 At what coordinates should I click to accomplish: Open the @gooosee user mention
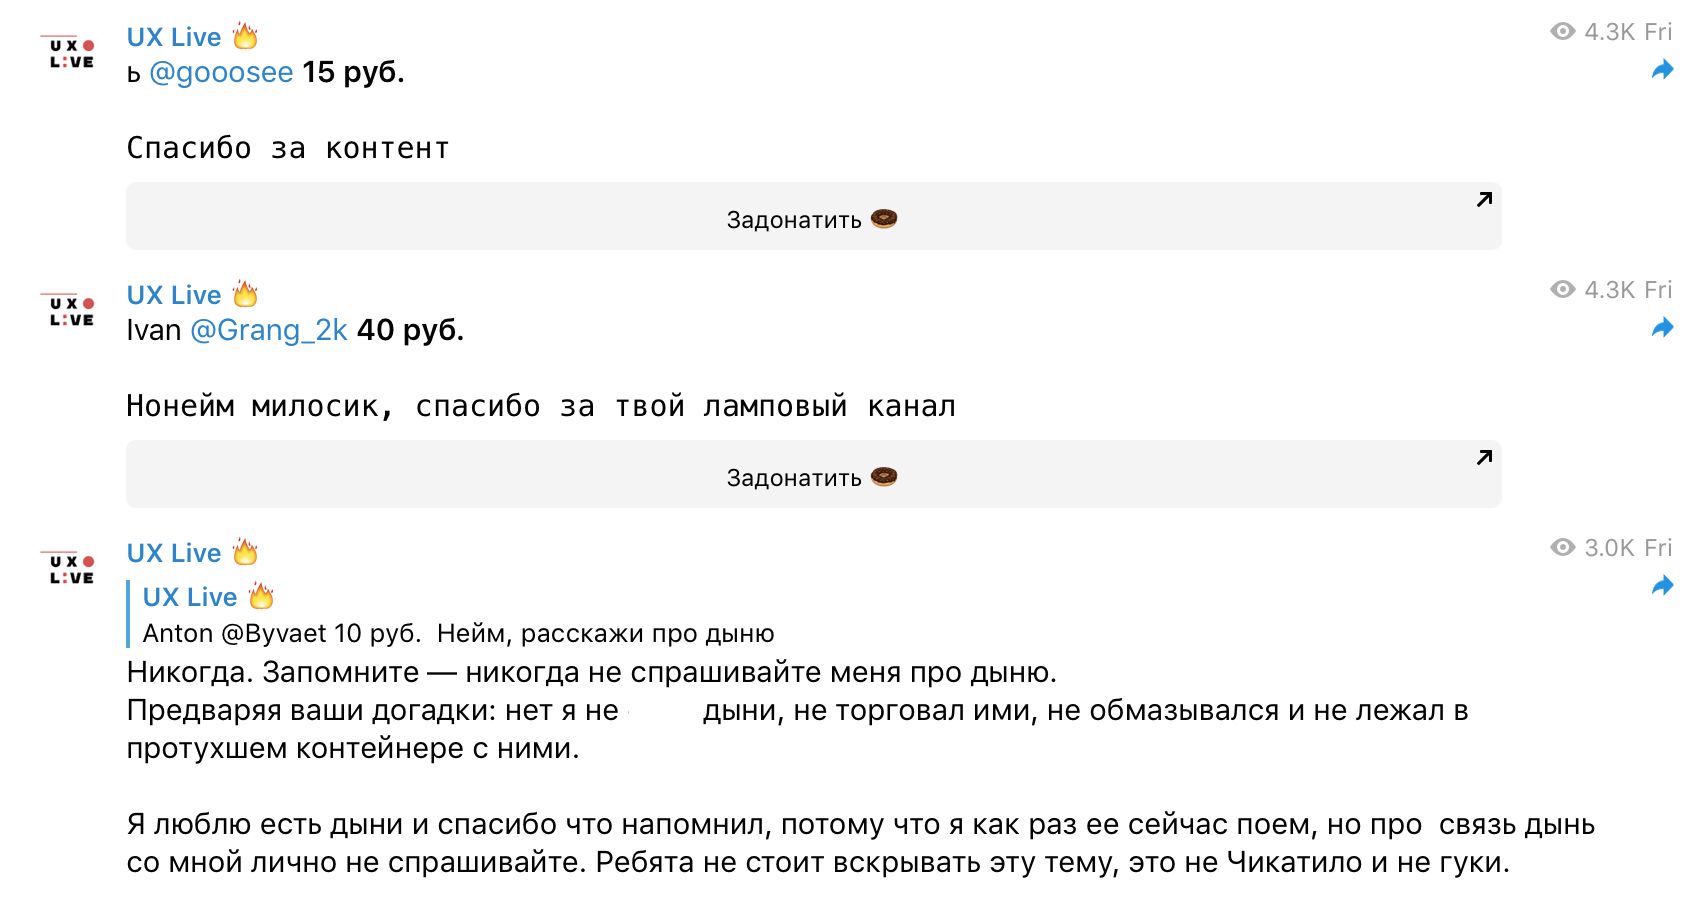click(221, 73)
